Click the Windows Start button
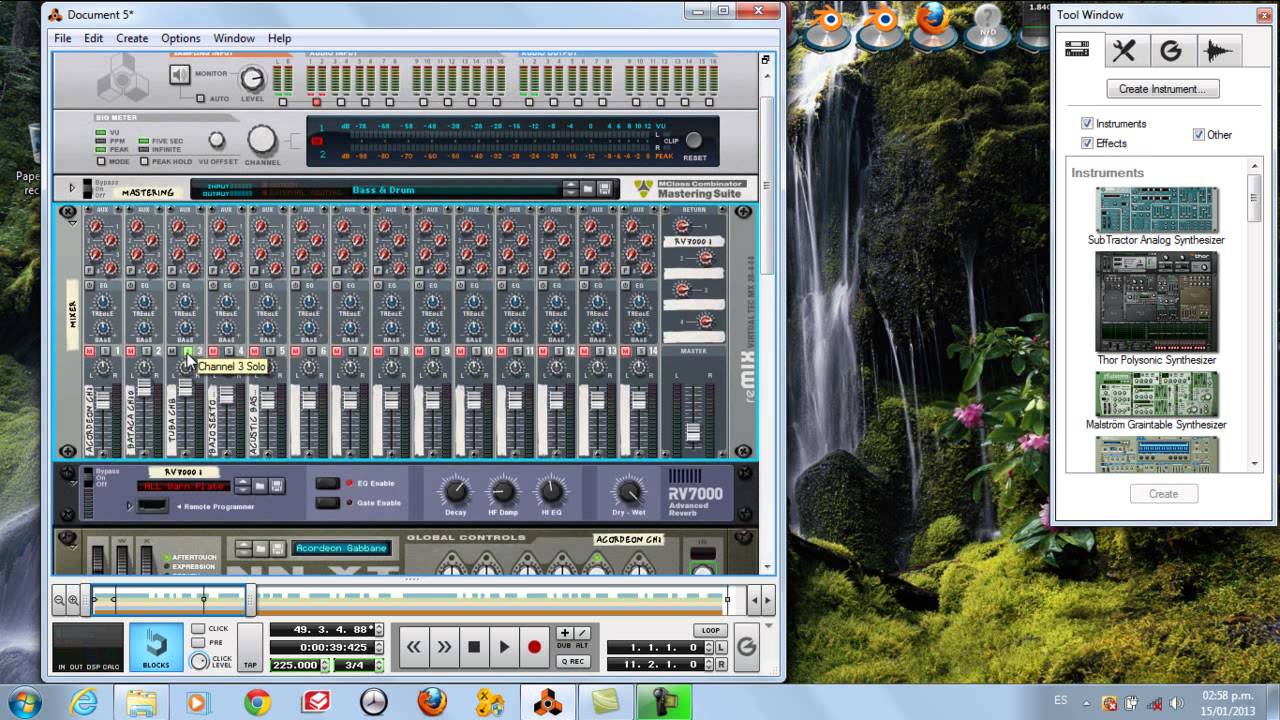Screen dimensions: 1280x720 click(23, 701)
